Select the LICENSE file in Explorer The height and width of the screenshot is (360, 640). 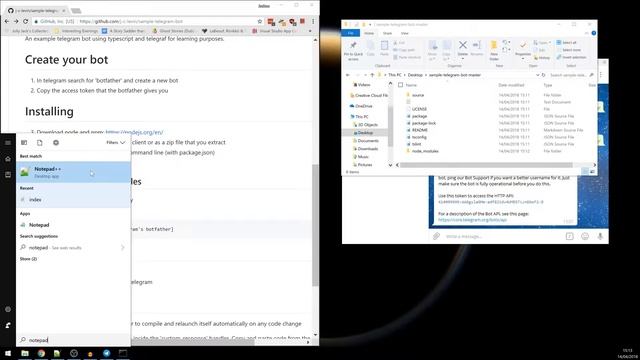419,109
